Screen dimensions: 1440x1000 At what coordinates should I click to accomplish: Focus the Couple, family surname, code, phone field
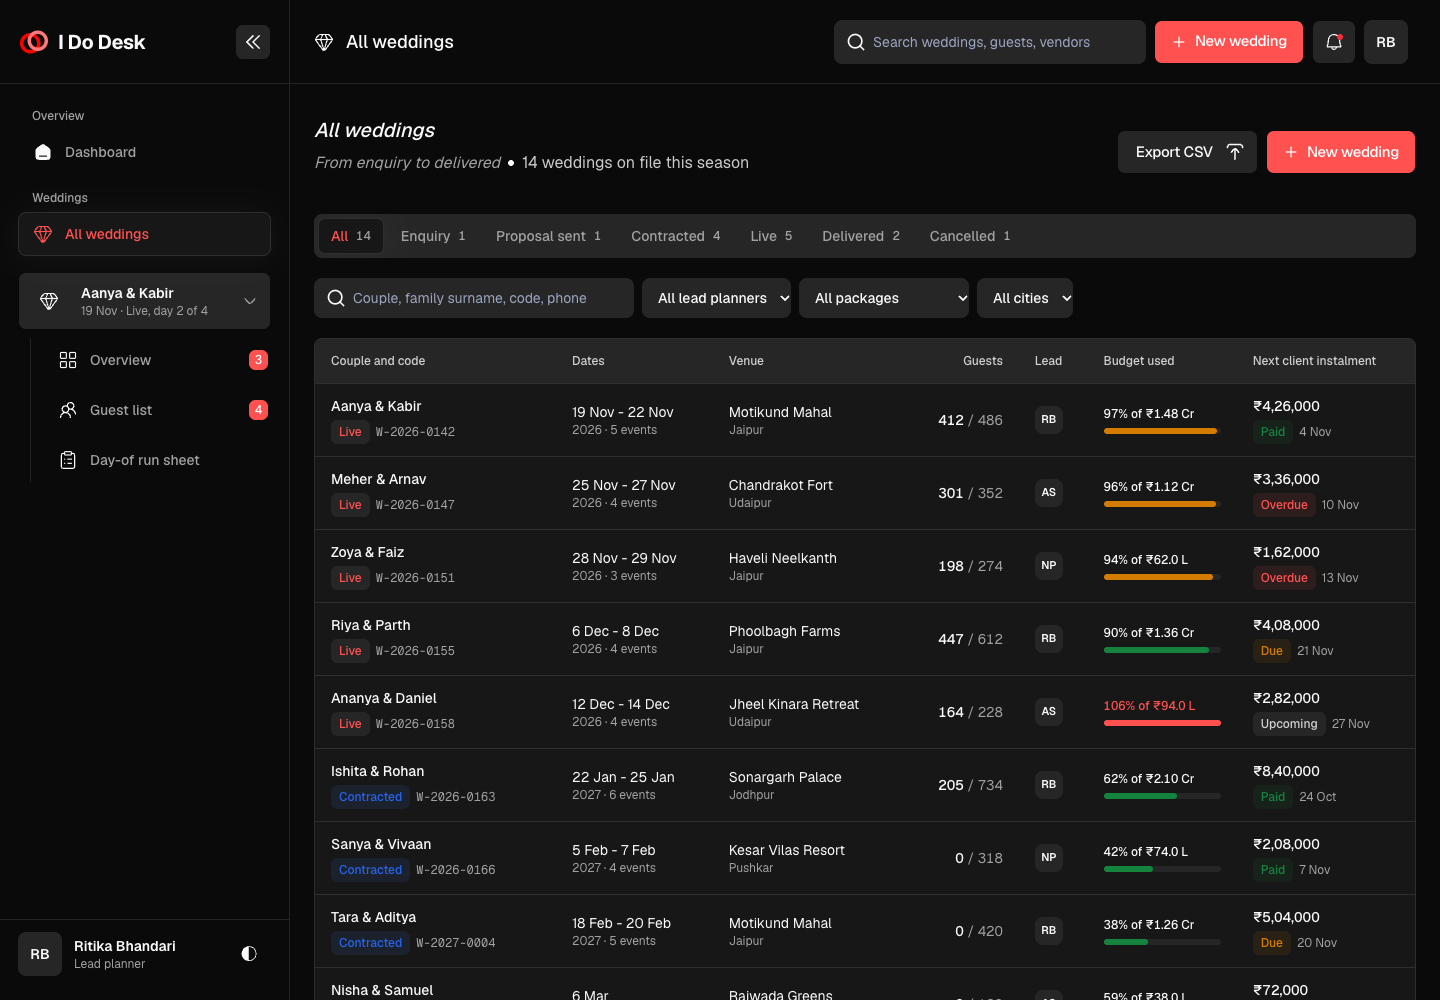click(474, 298)
